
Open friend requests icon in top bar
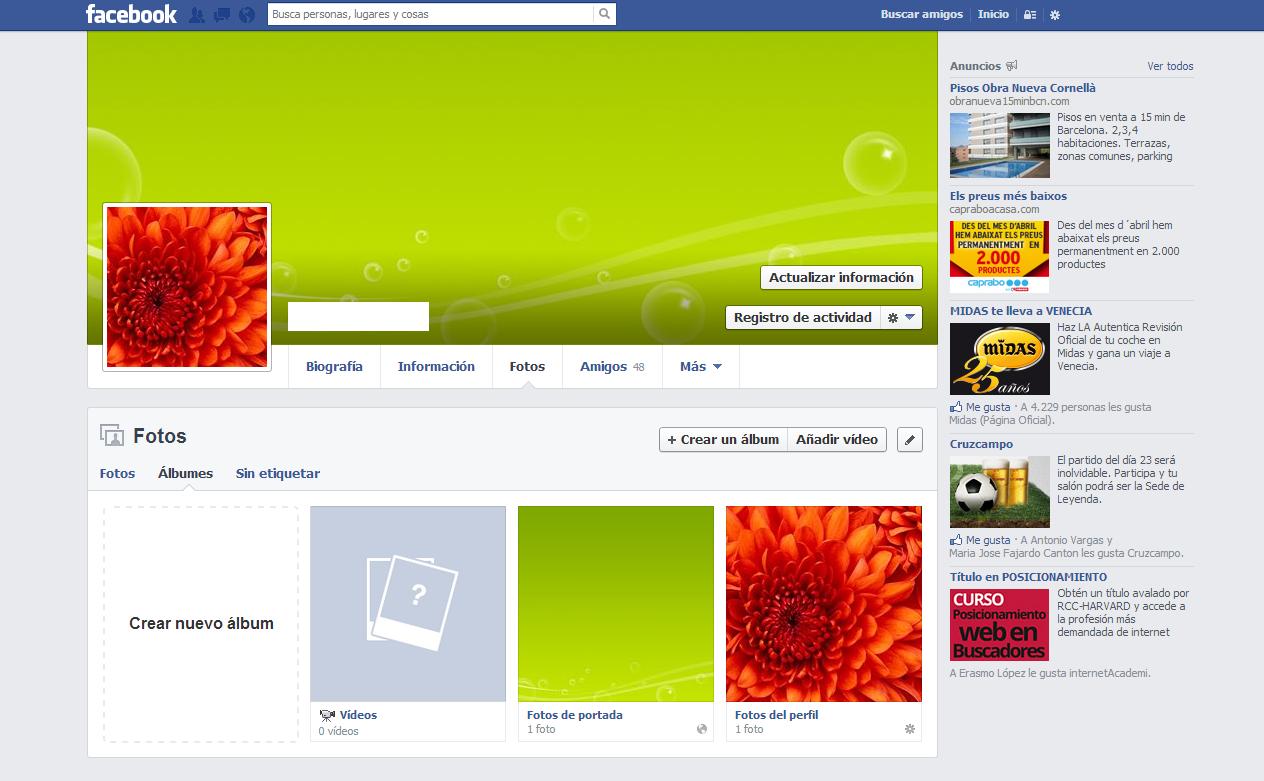click(197, 15)
